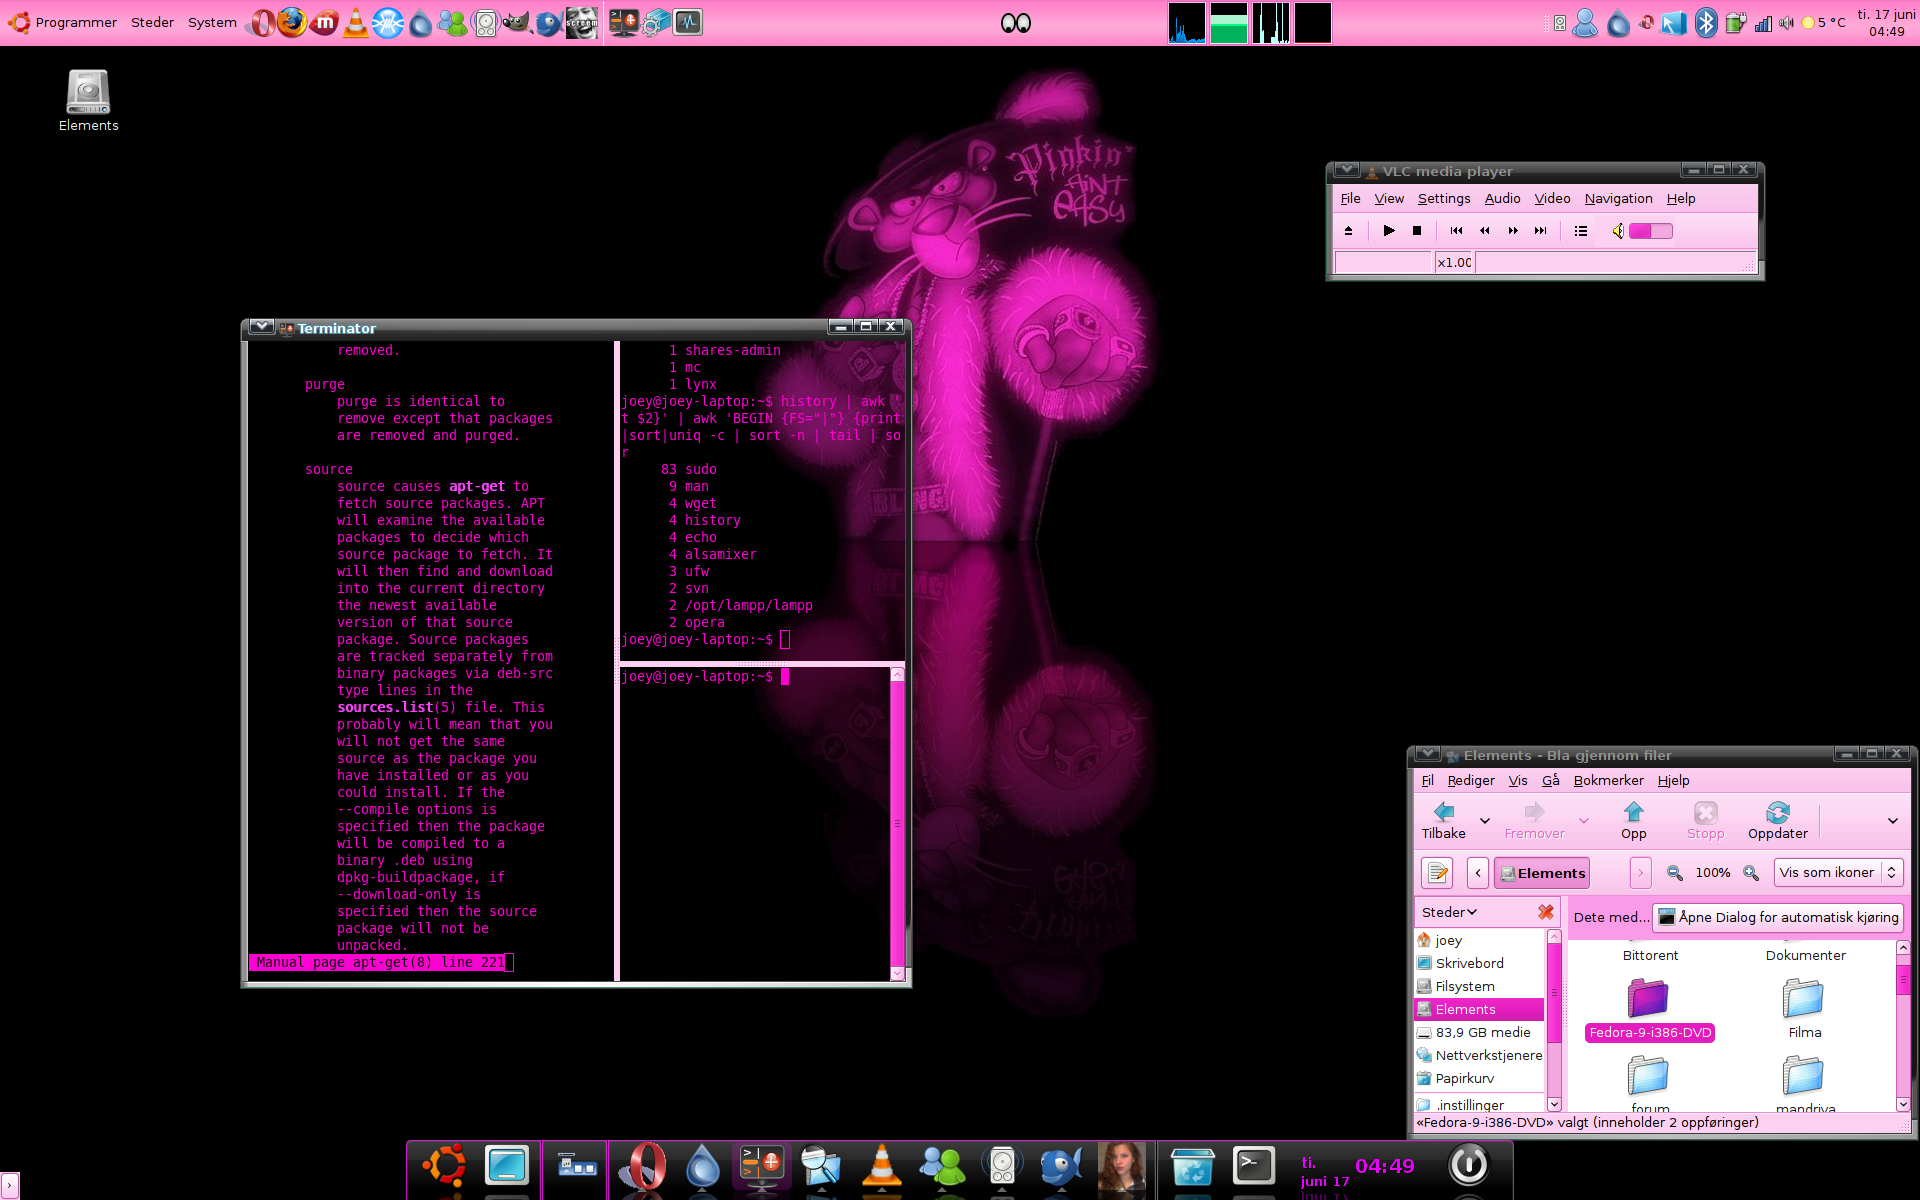Image resolution: width=1920 pixels, height=1200 pixels.
Task: Skip to previous track in VLC
Action: coord(1457,231)
